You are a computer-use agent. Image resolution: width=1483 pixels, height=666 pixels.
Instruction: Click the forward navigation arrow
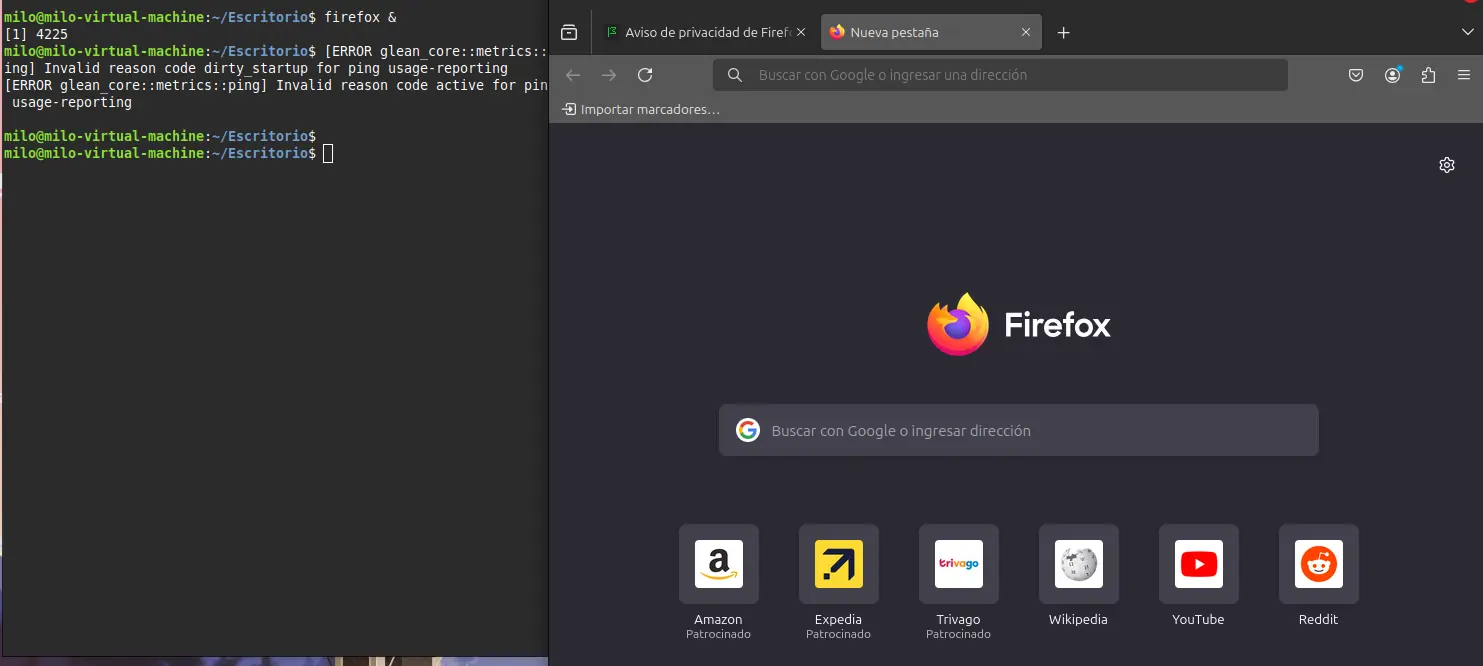[x=609, y=75]
